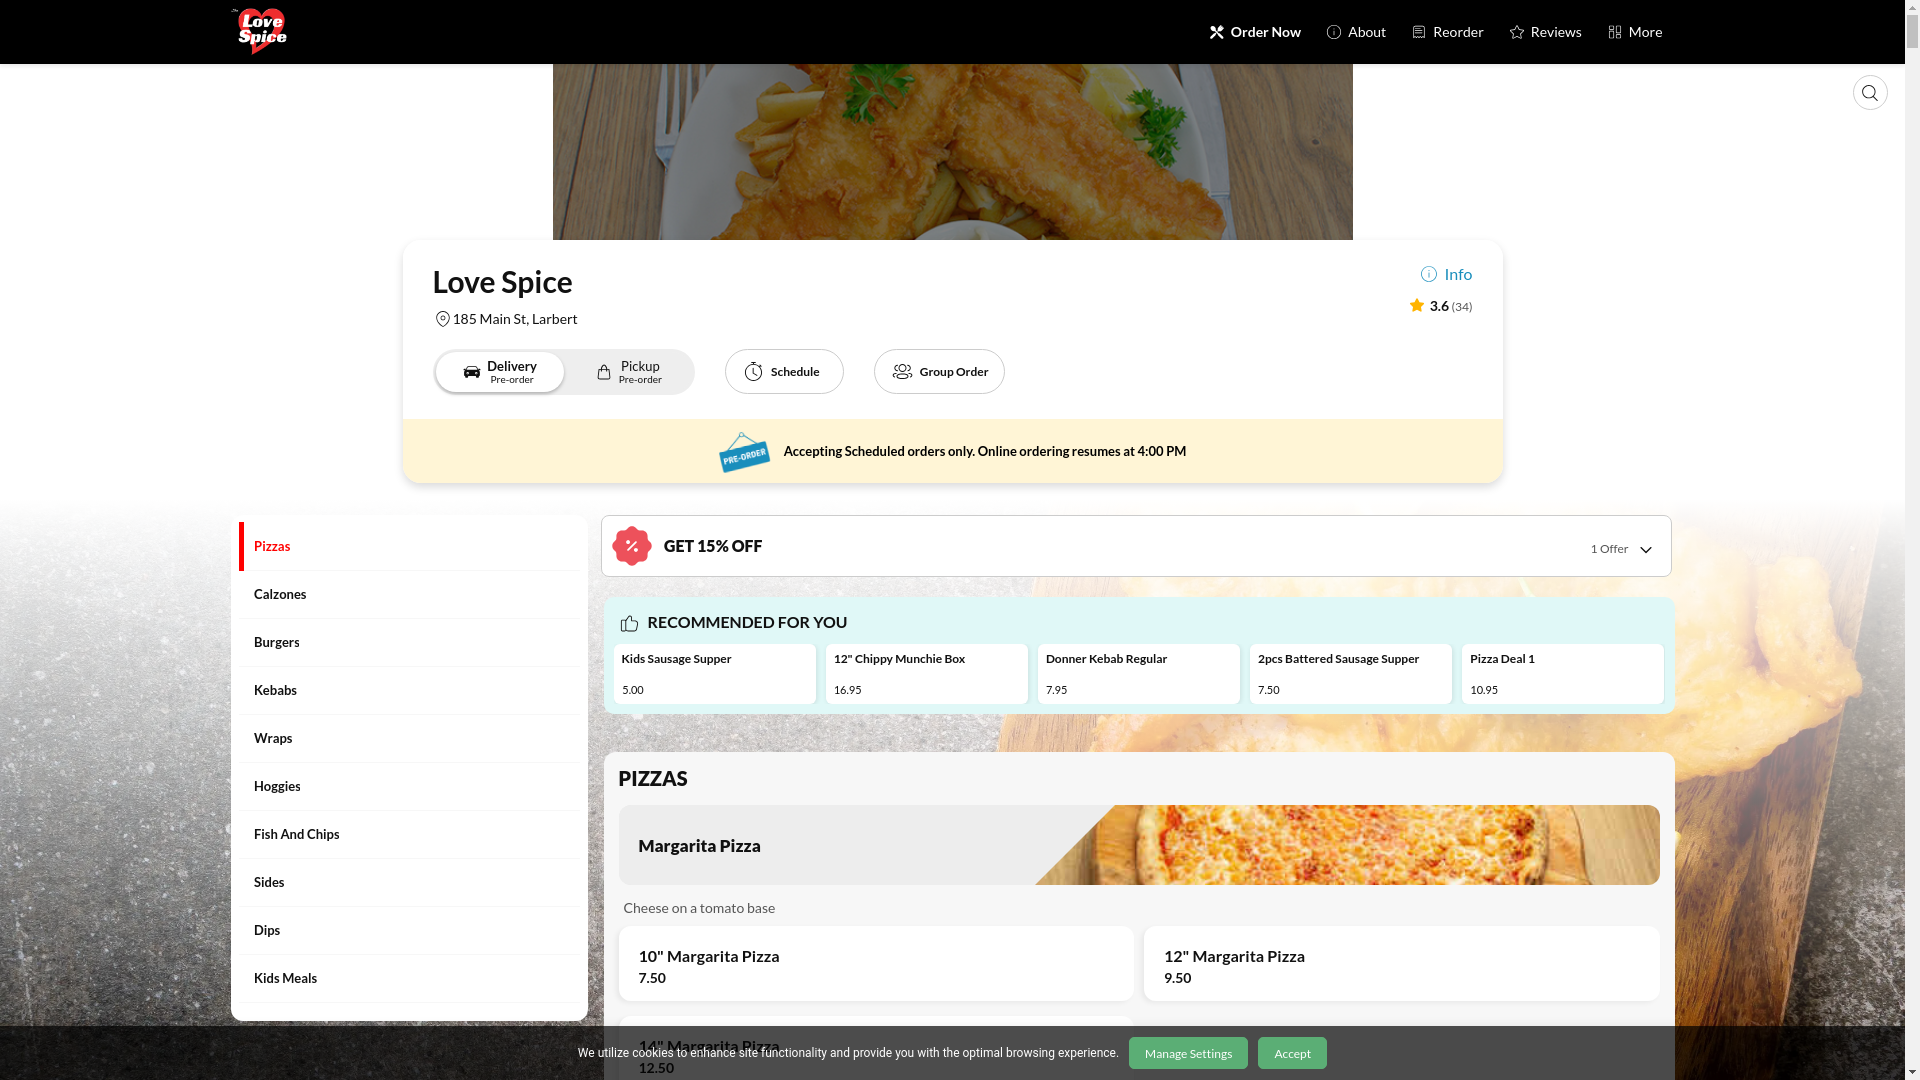
Task: Click the 185 Main St, Larbert address
Action: point(515,319)
